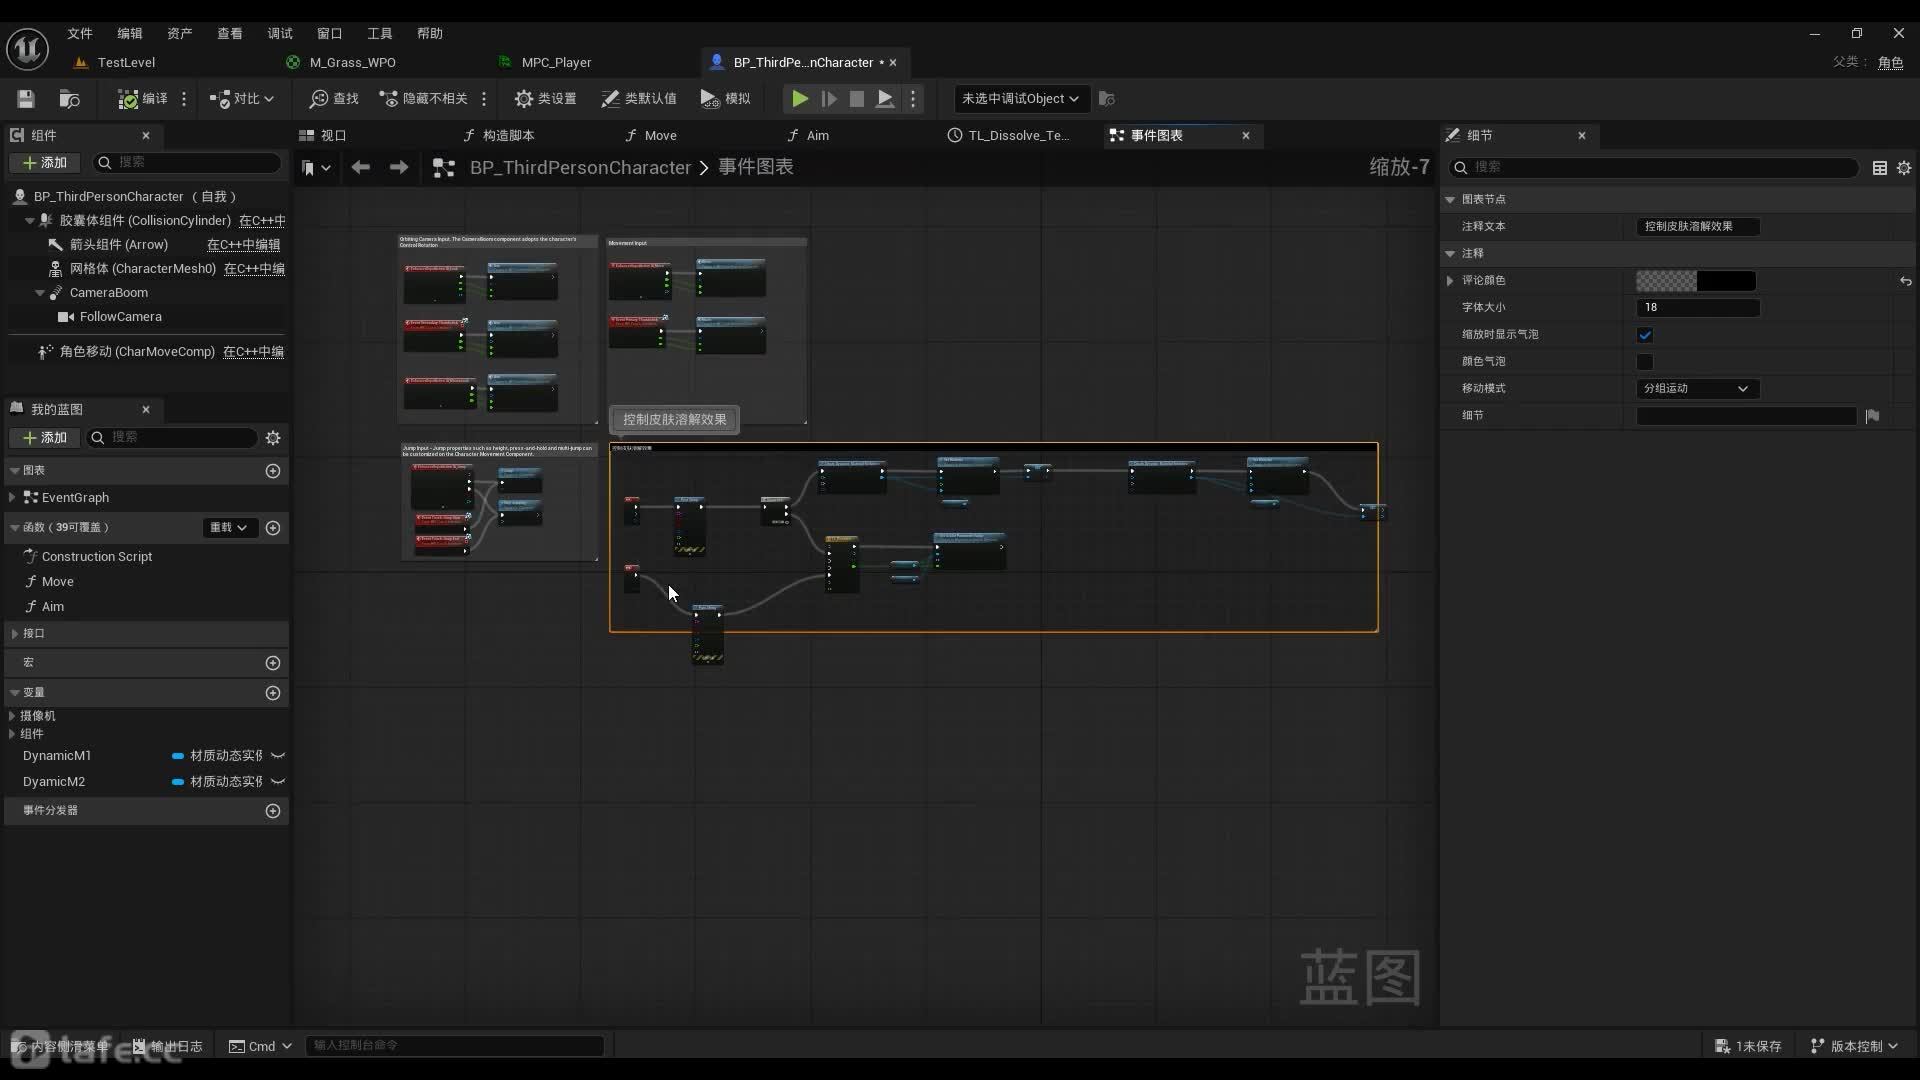The image size is (1920, 1080).
Task: Uncheck 缩放时显示气泡 checkbox
Action: (x=1645, y=335)
